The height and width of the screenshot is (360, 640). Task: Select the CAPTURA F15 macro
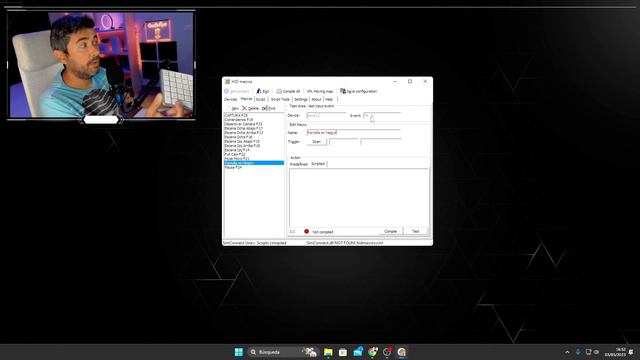[254, 116]
